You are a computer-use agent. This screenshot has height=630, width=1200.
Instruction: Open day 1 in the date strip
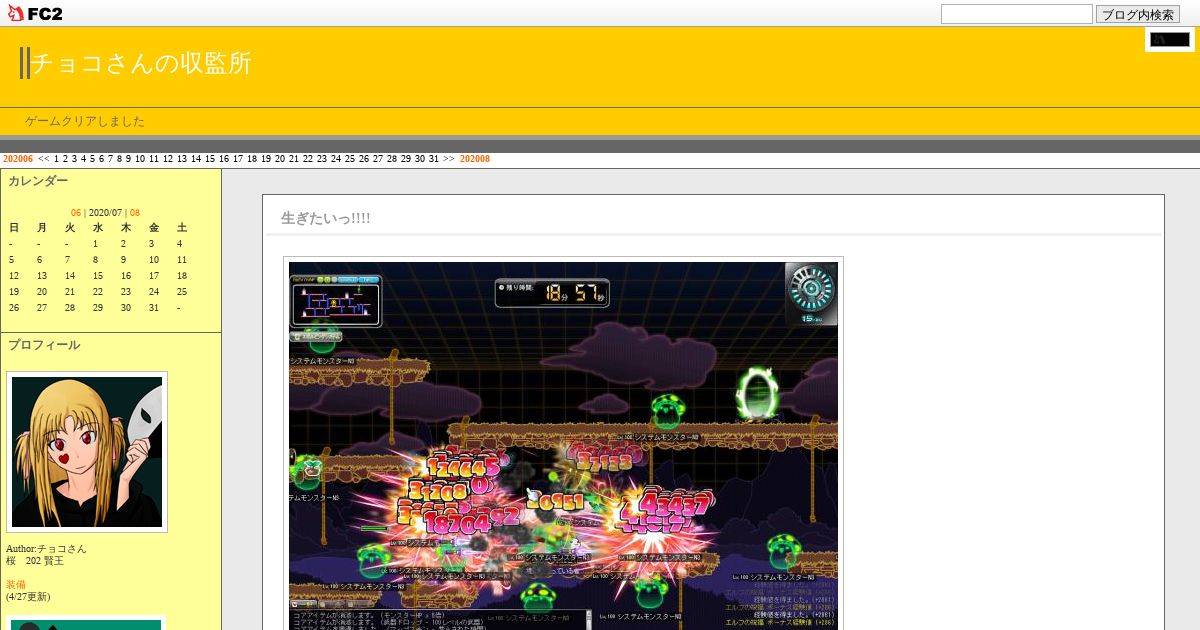click(x=57, y=159)
